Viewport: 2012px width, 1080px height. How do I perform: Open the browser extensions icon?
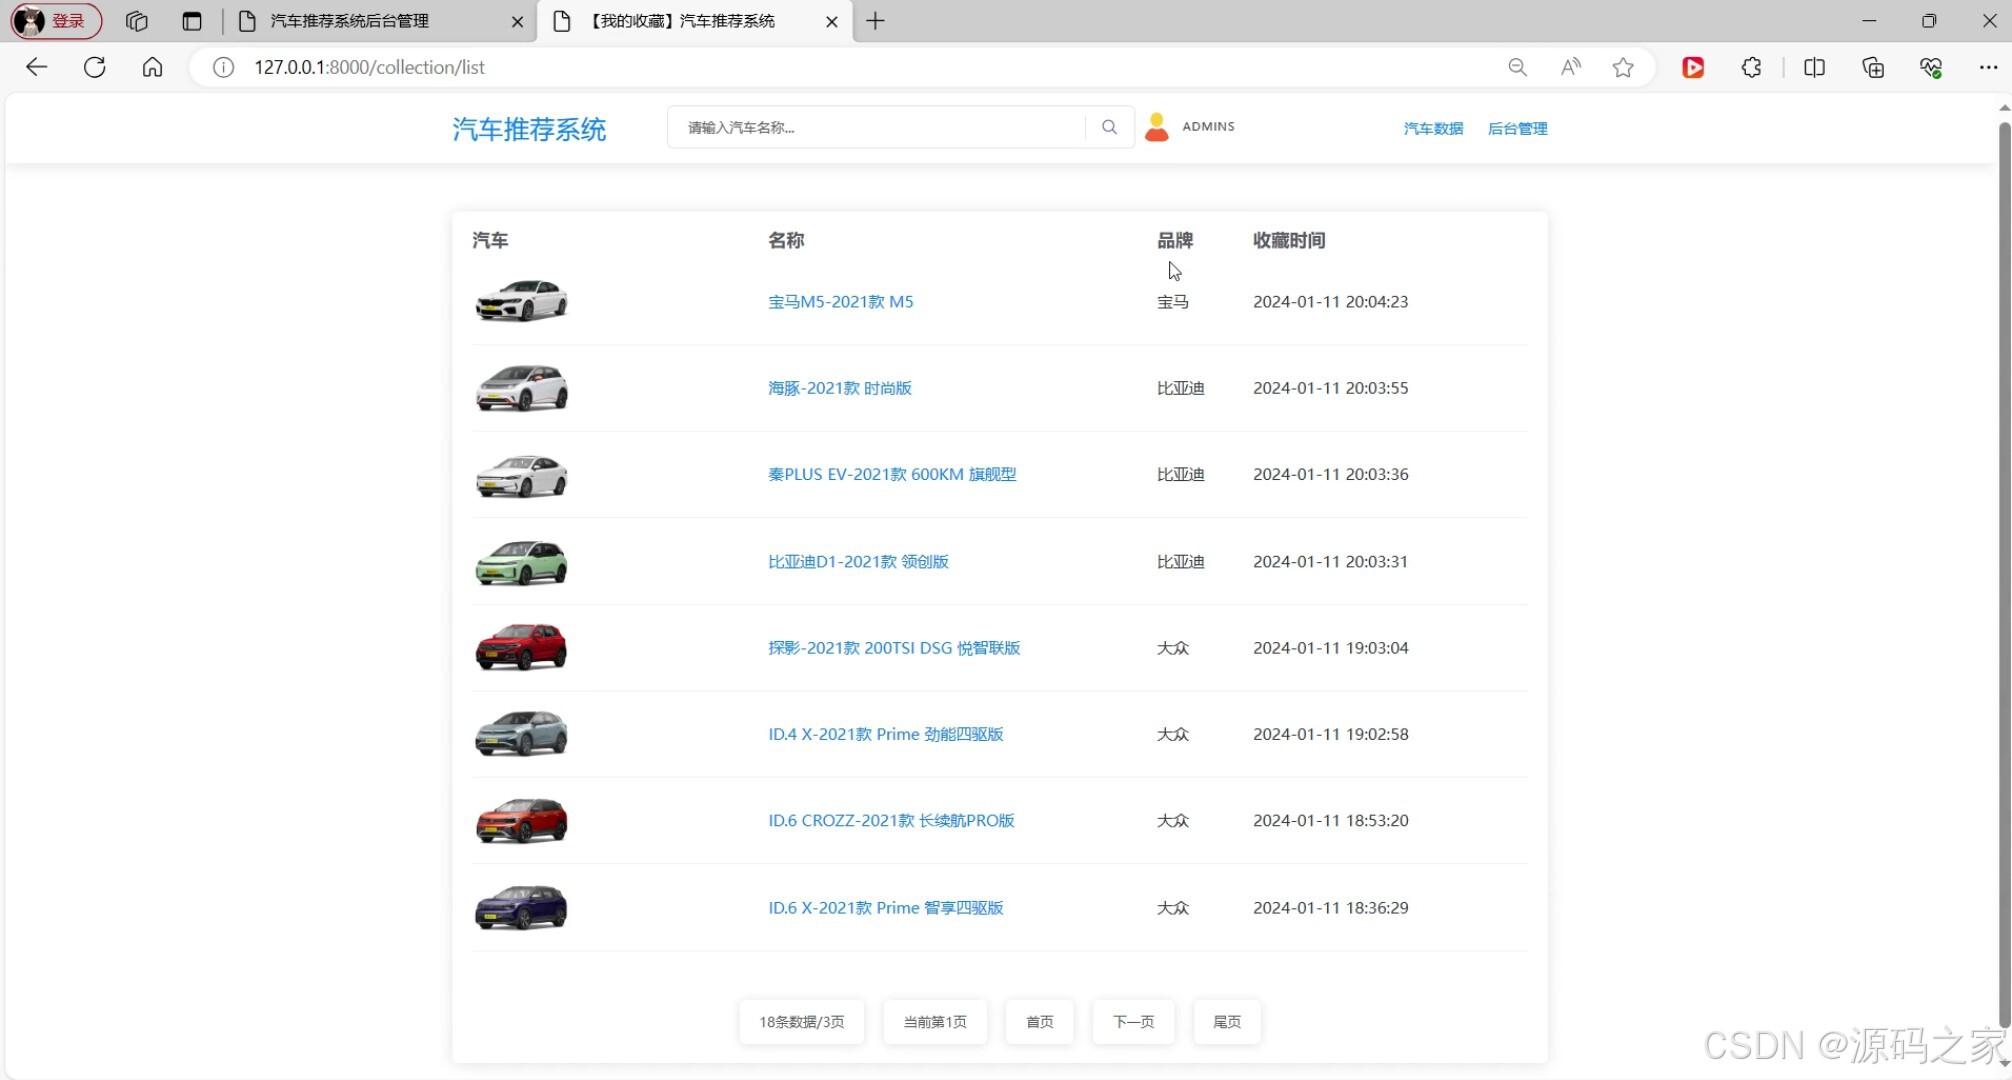pos(1750,67)
